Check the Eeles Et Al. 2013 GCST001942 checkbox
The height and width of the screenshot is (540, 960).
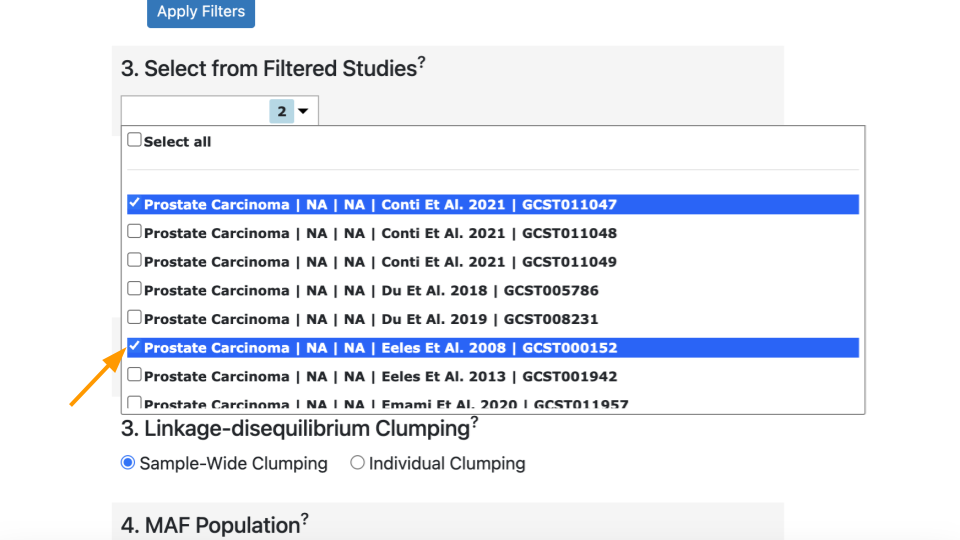(134, 375)
